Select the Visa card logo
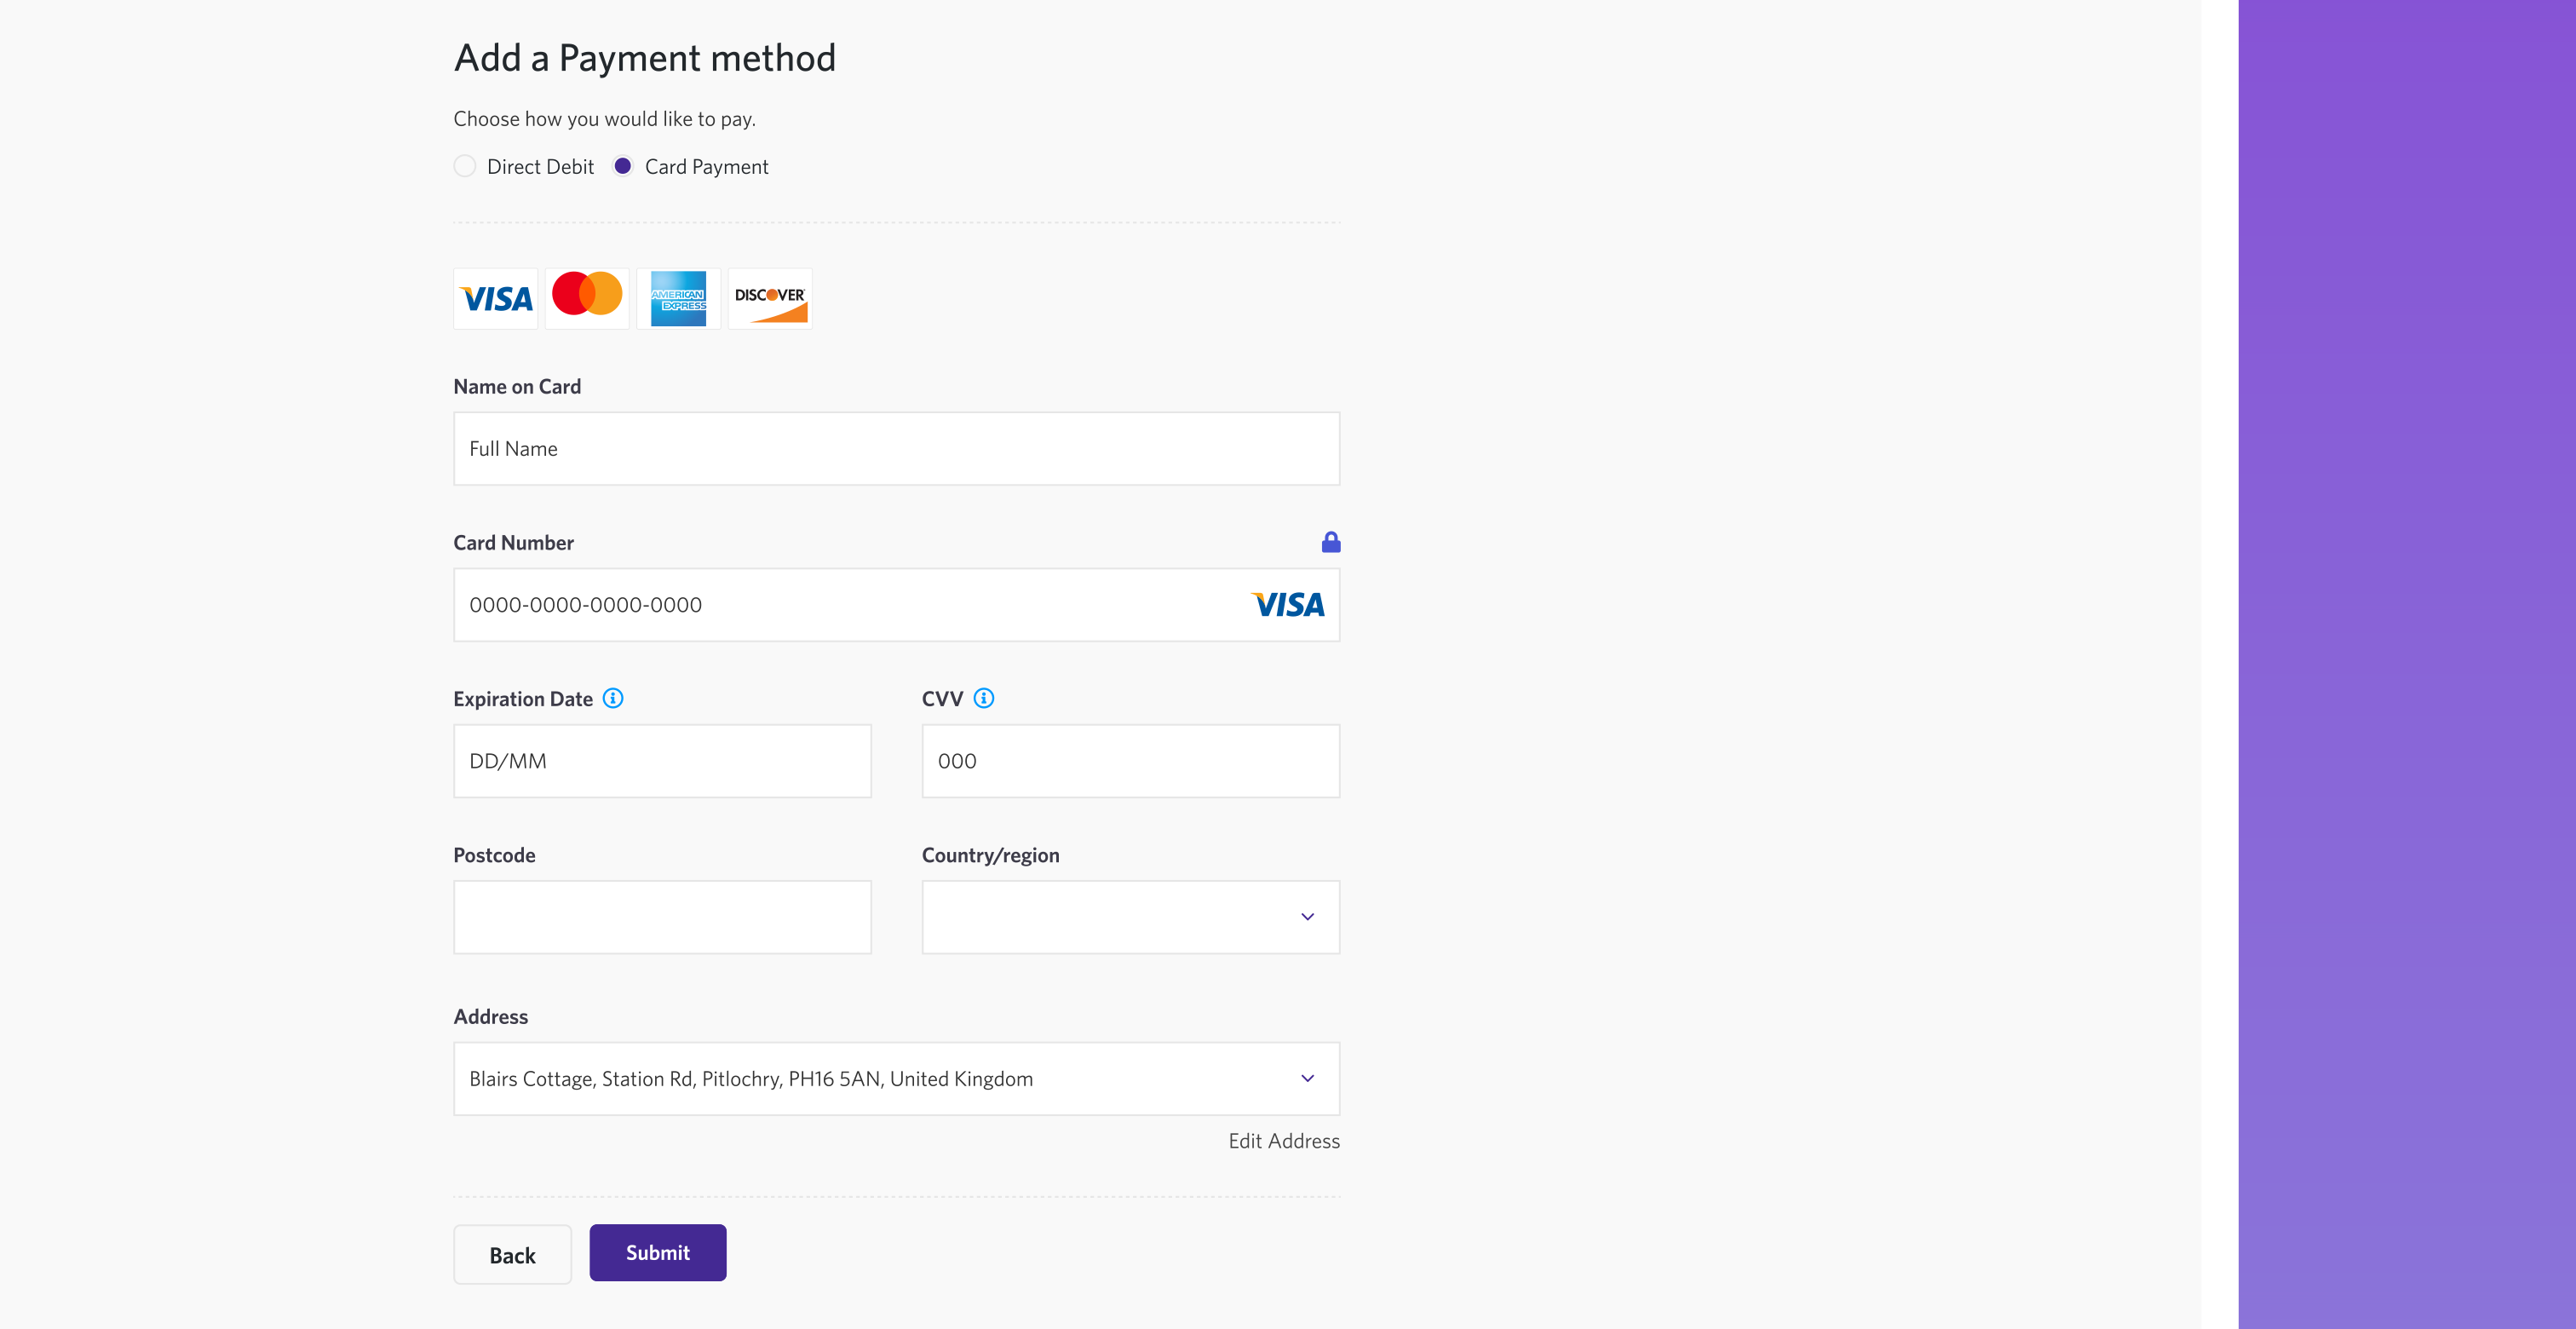This screenshot has width=2576, height=1329. 496,298
